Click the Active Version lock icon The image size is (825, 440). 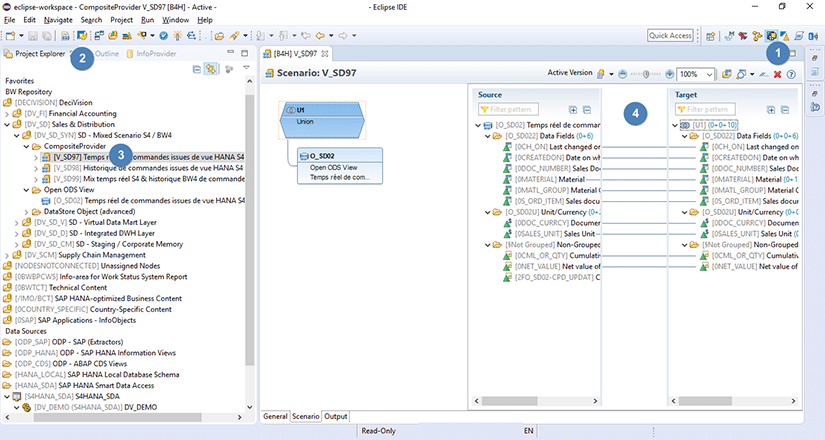(600, 74)
